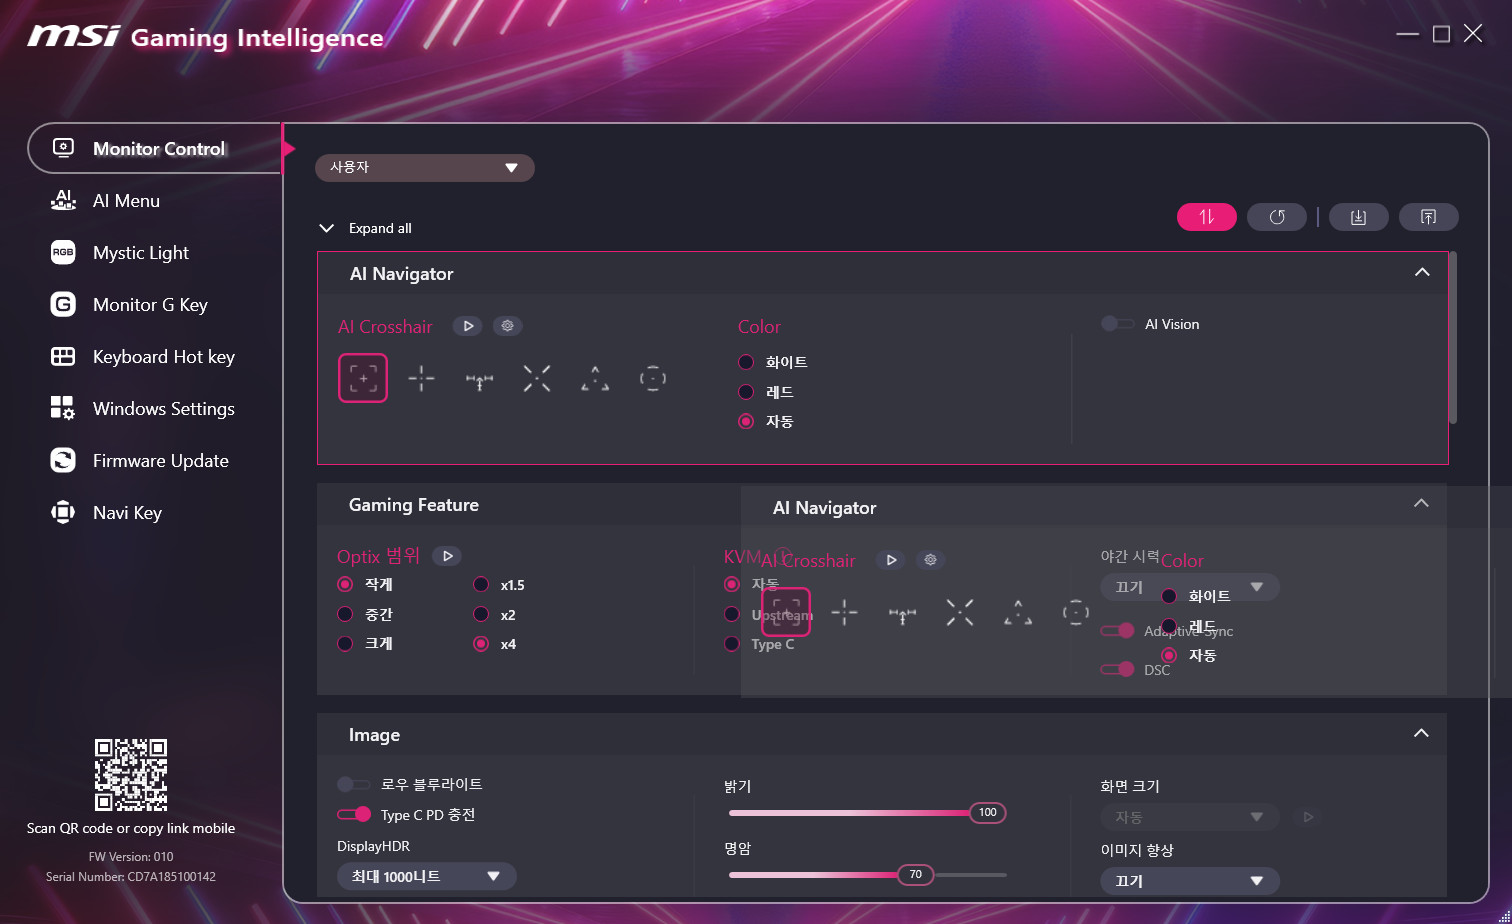This screenshot has height=924, width=1512.
Task: Click the Firmware Update sidebar icon
Action: click(x=63, y=460)
